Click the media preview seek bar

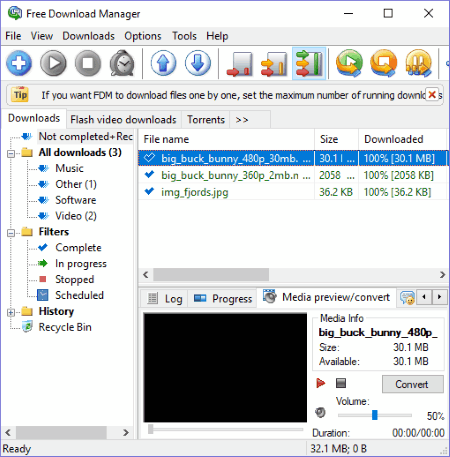(226, 429)
